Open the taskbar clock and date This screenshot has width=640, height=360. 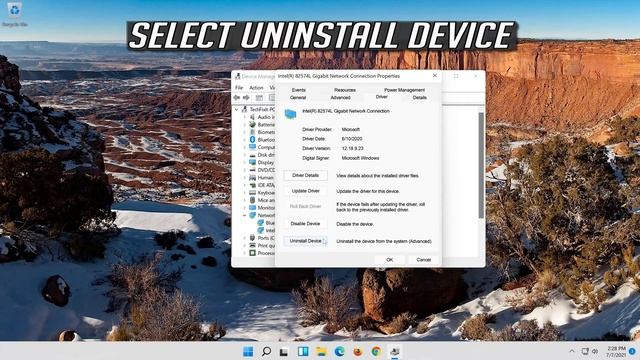[x=616, y=351]
